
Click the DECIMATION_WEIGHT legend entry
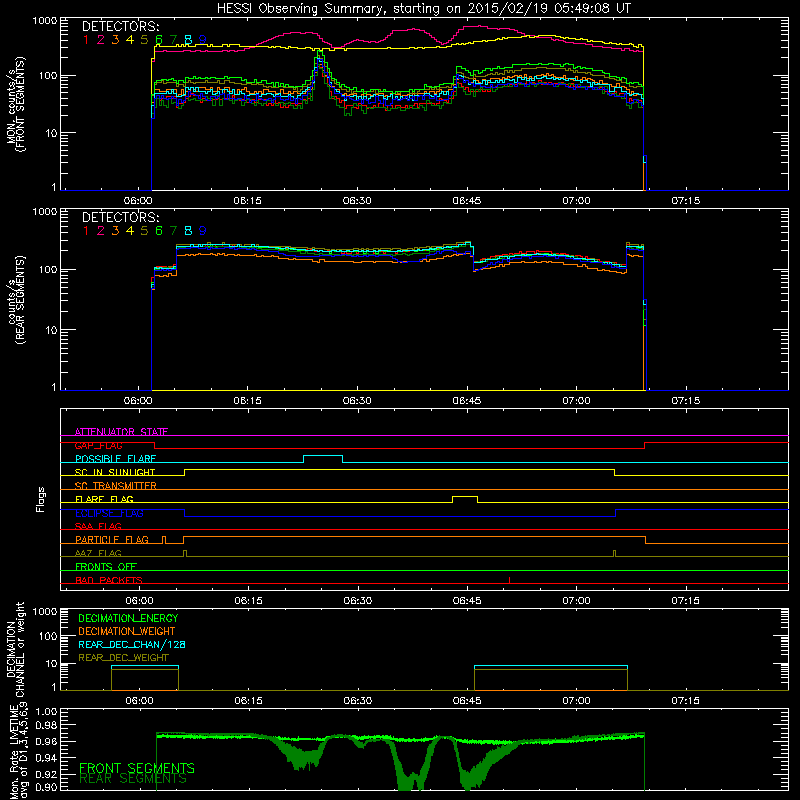pyautogui.click(x=127, y=632)
